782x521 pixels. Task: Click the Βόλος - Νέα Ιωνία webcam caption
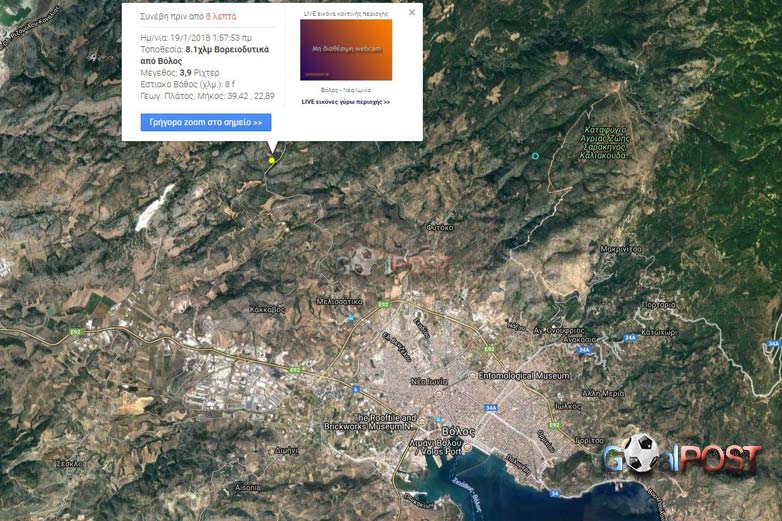(x=346, y=90)
